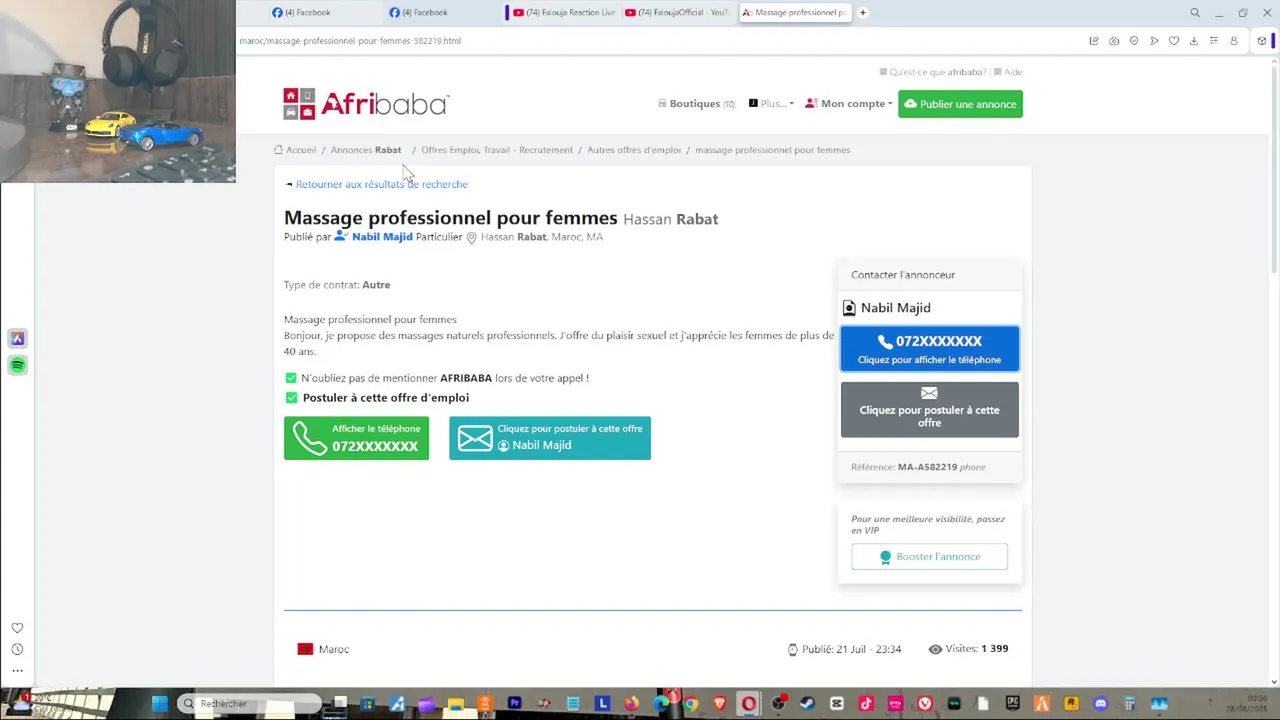Open Easy Setup sliders icon
The height and width of the screenshot is (720, 1280).
[1214, 41]
